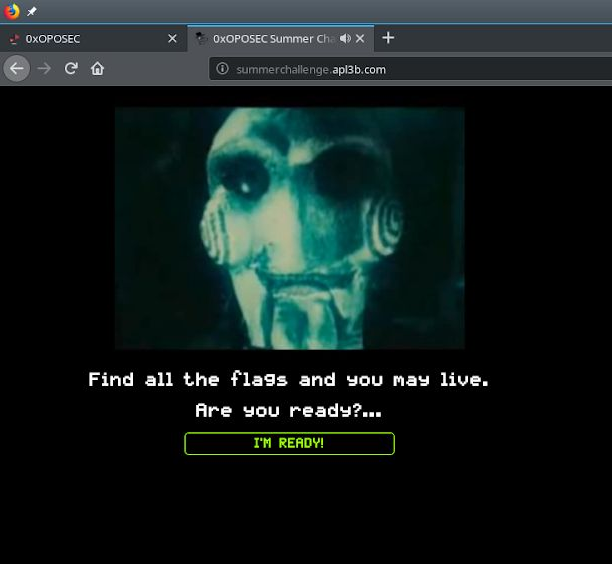Click the summerchallenge.apl3b.com address bar
This screenshot has width=612, height=564.
400,69
